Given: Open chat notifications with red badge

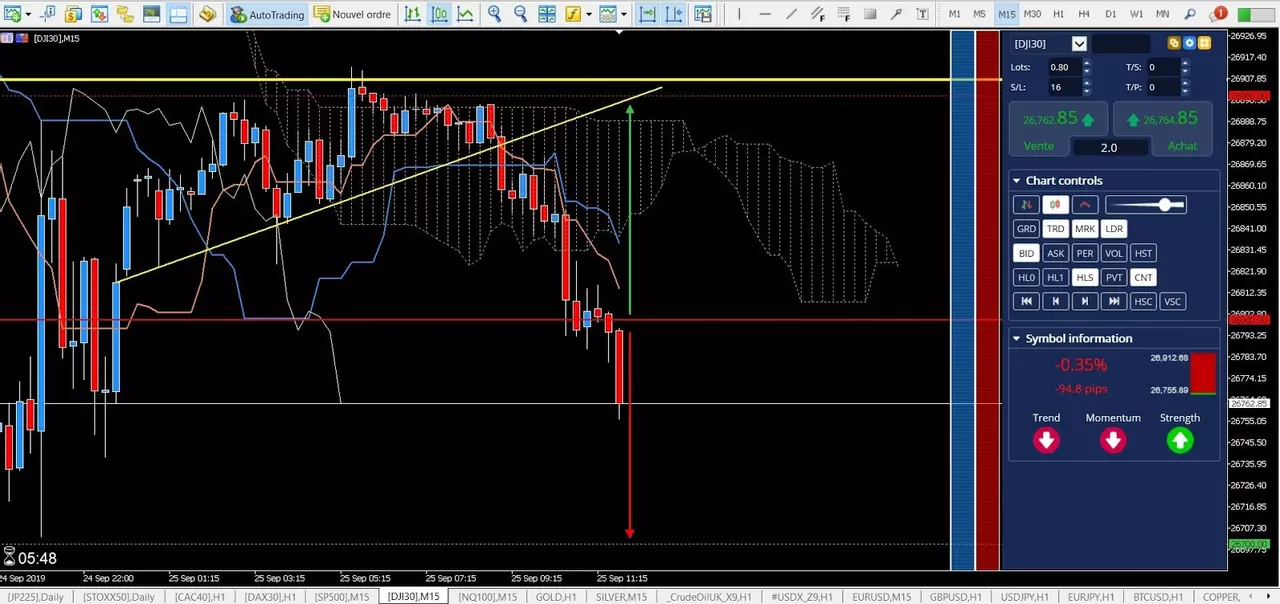Looking at the screenshot, I should click(x=1216, y=14).
